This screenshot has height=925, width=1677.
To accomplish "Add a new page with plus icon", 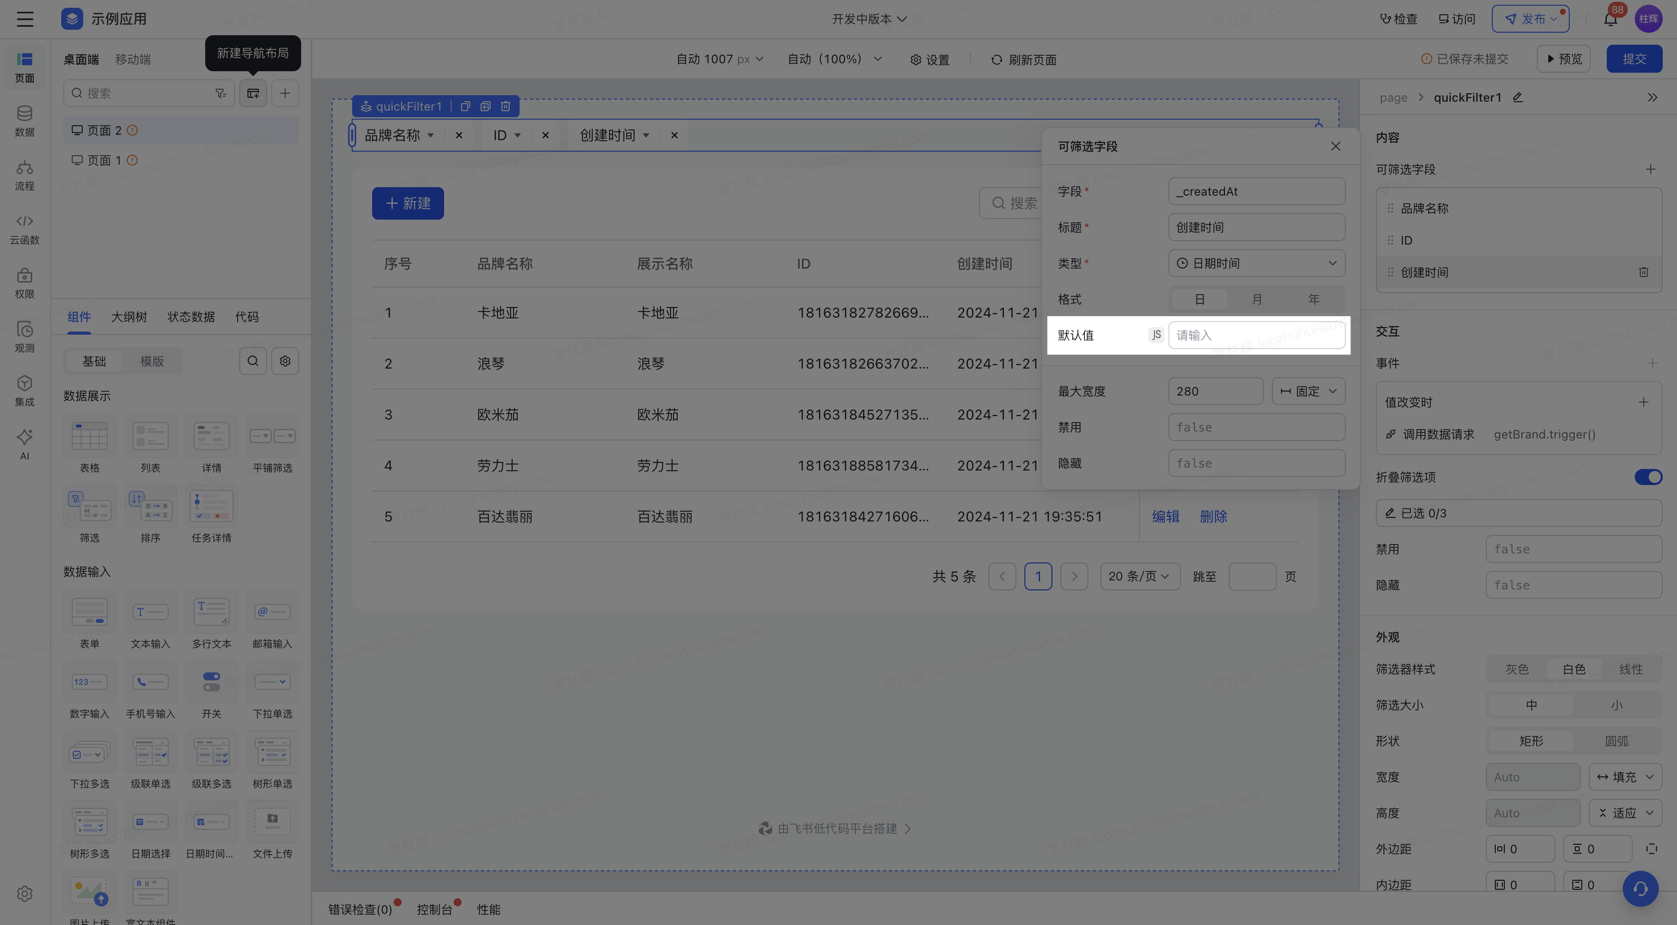I will (285, 93).
